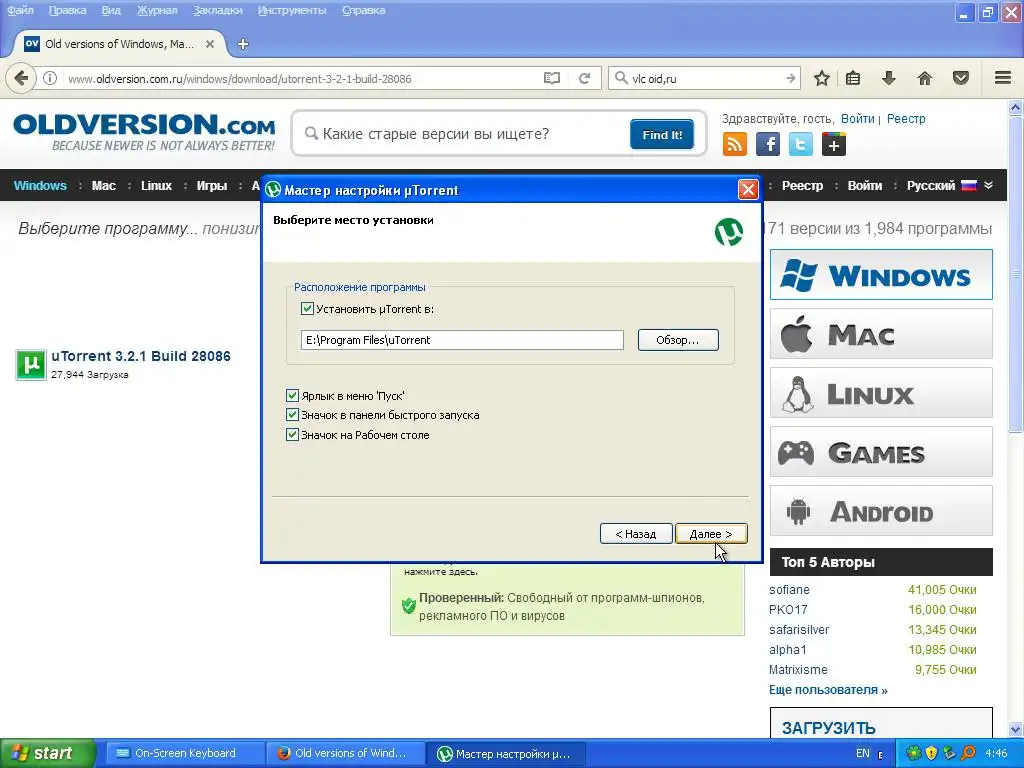Reload the current page
The width and height of the screenshot is (1024, 768).
584,78
